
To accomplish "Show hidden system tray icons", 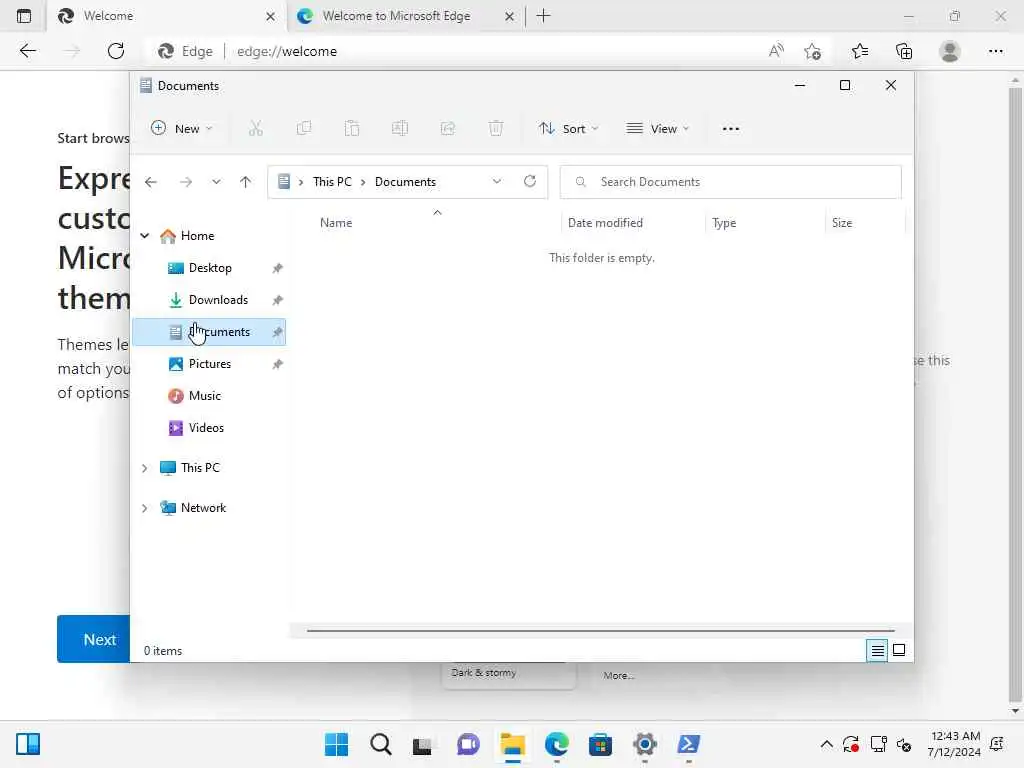I will pyautogui.click(x=826, y=744).
